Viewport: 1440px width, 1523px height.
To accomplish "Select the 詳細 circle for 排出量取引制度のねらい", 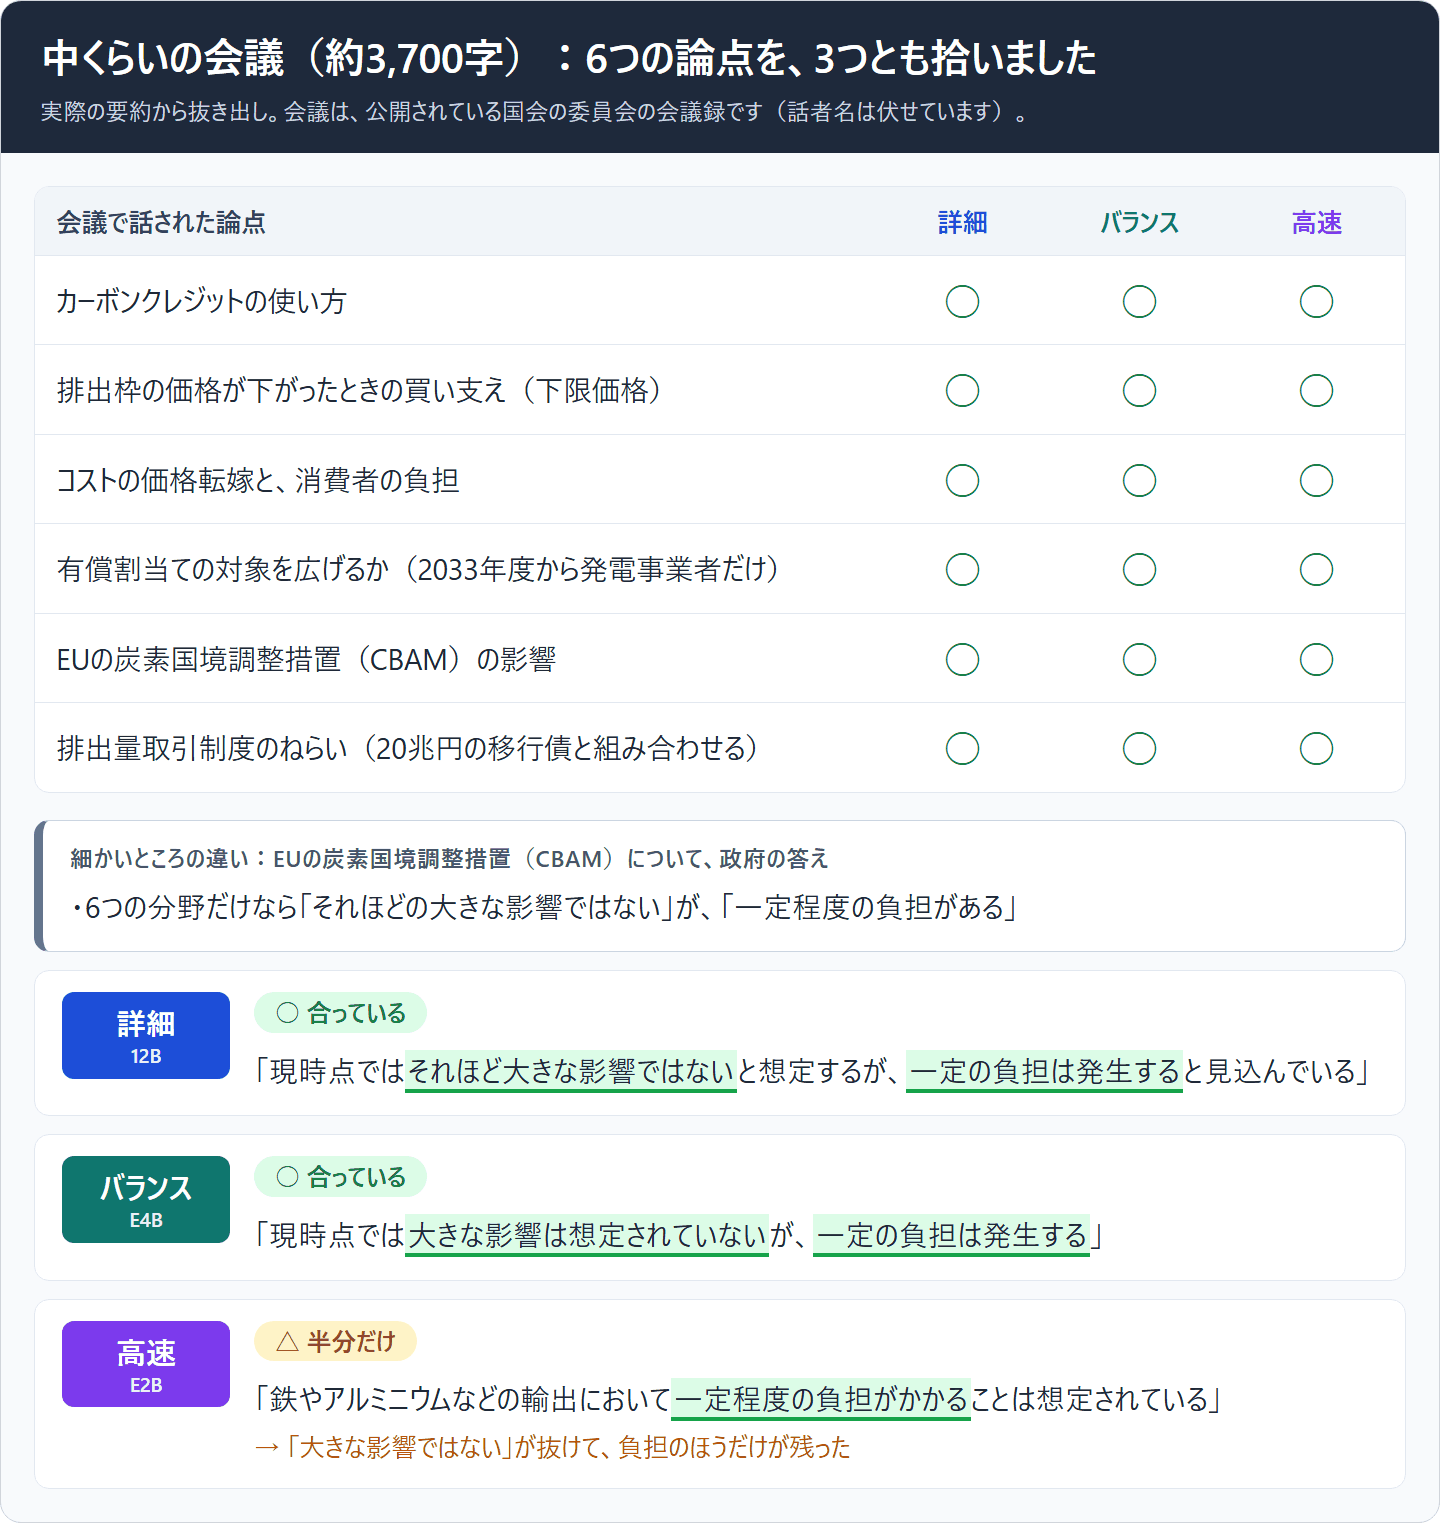I will click(962, 748).
